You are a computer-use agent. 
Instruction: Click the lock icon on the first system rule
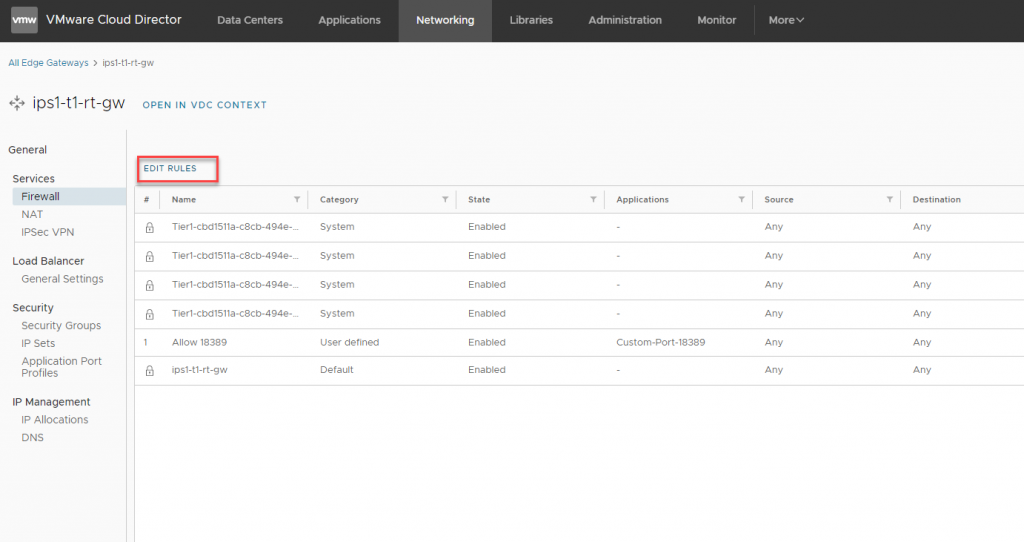[x=149, y=227]
